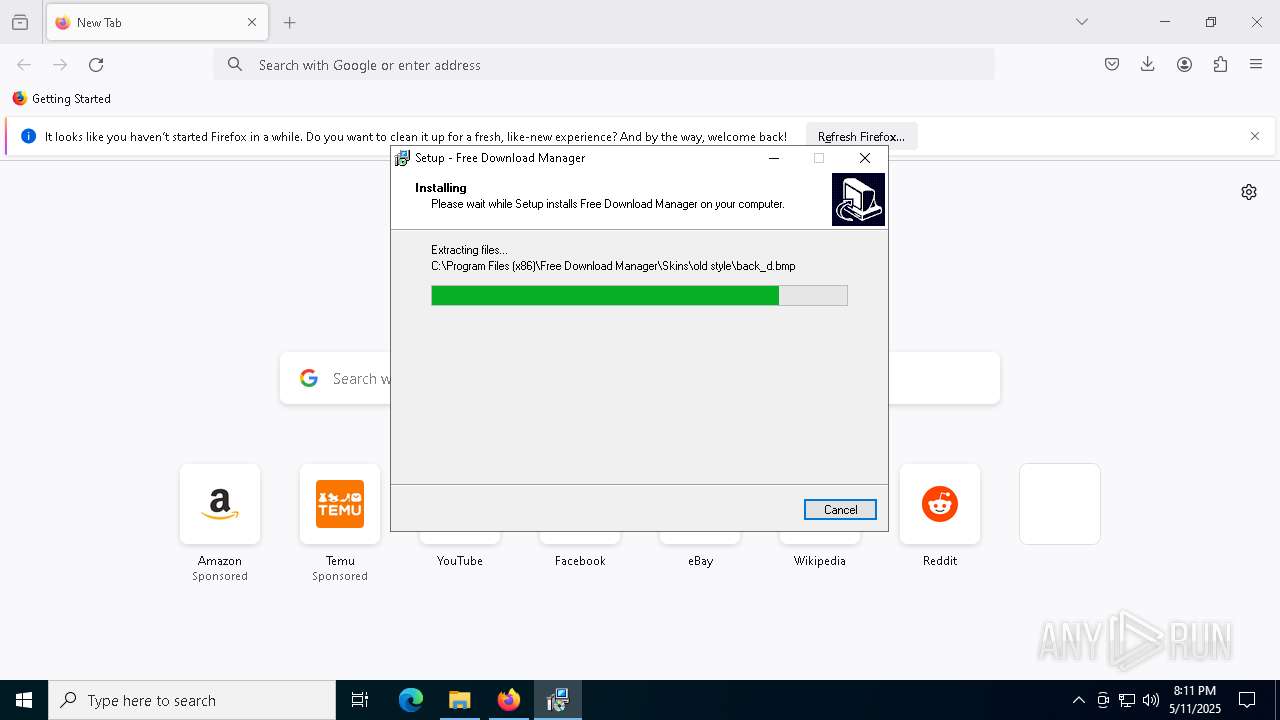Switch to Firefox in taskbar
The image size is (1280, 720).
[x=509, y=700]
